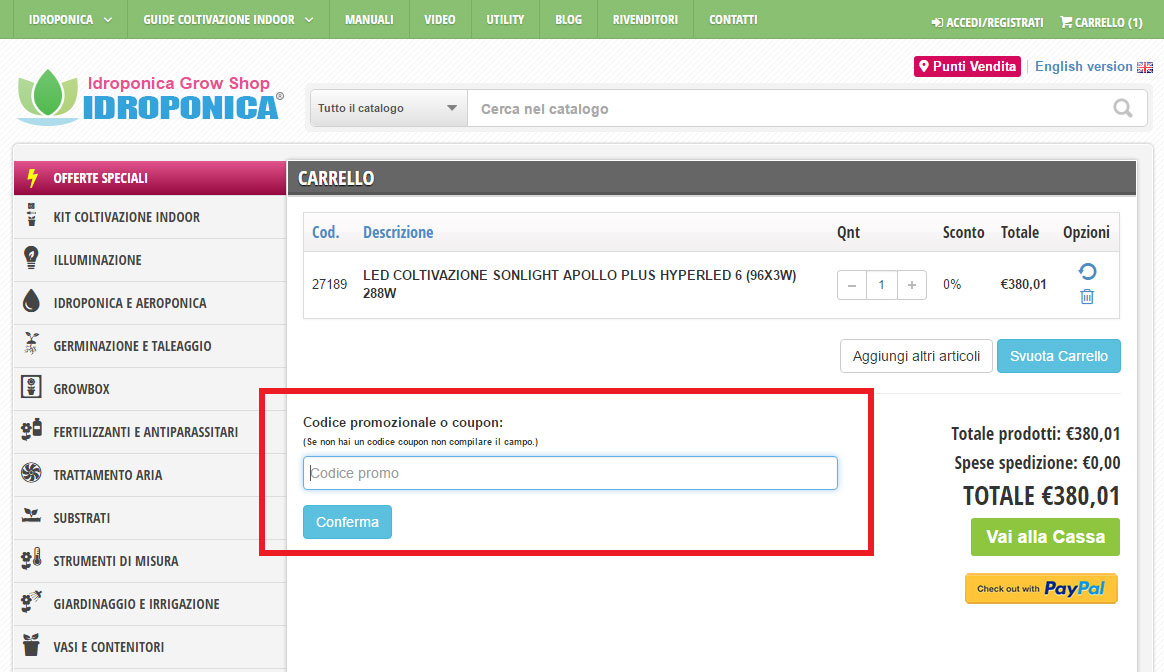
Task: Click the Kit Coltivazione Indoor icon
Action: (31, 215)
